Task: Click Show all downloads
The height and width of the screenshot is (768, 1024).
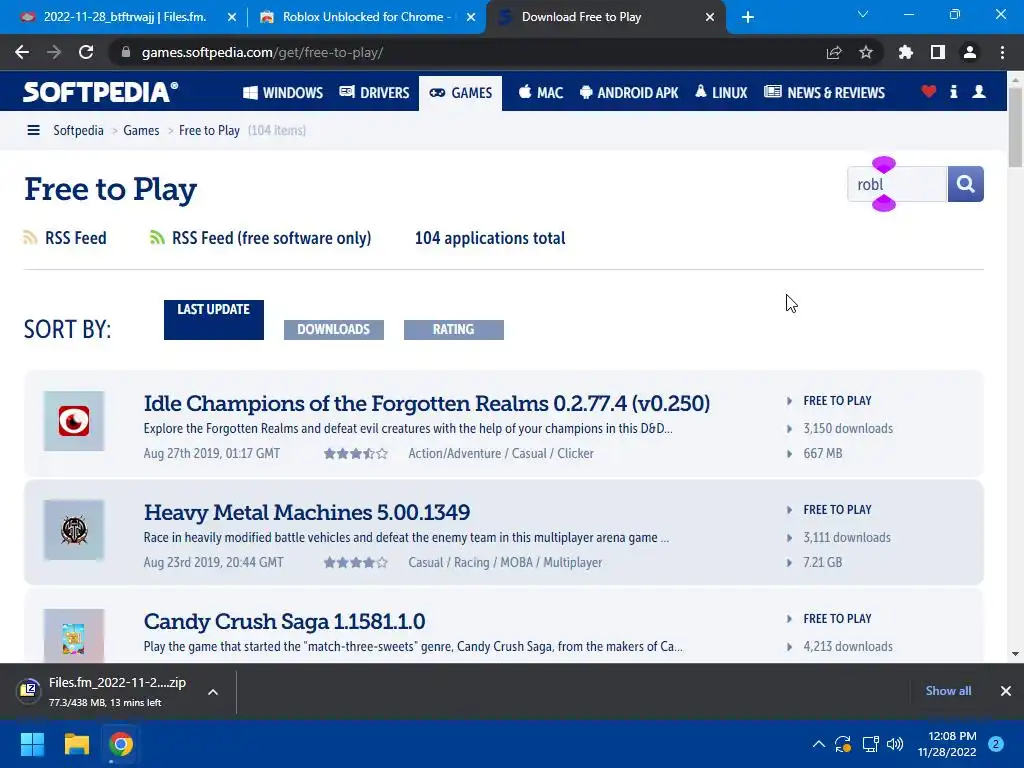Action: point(948,691)
